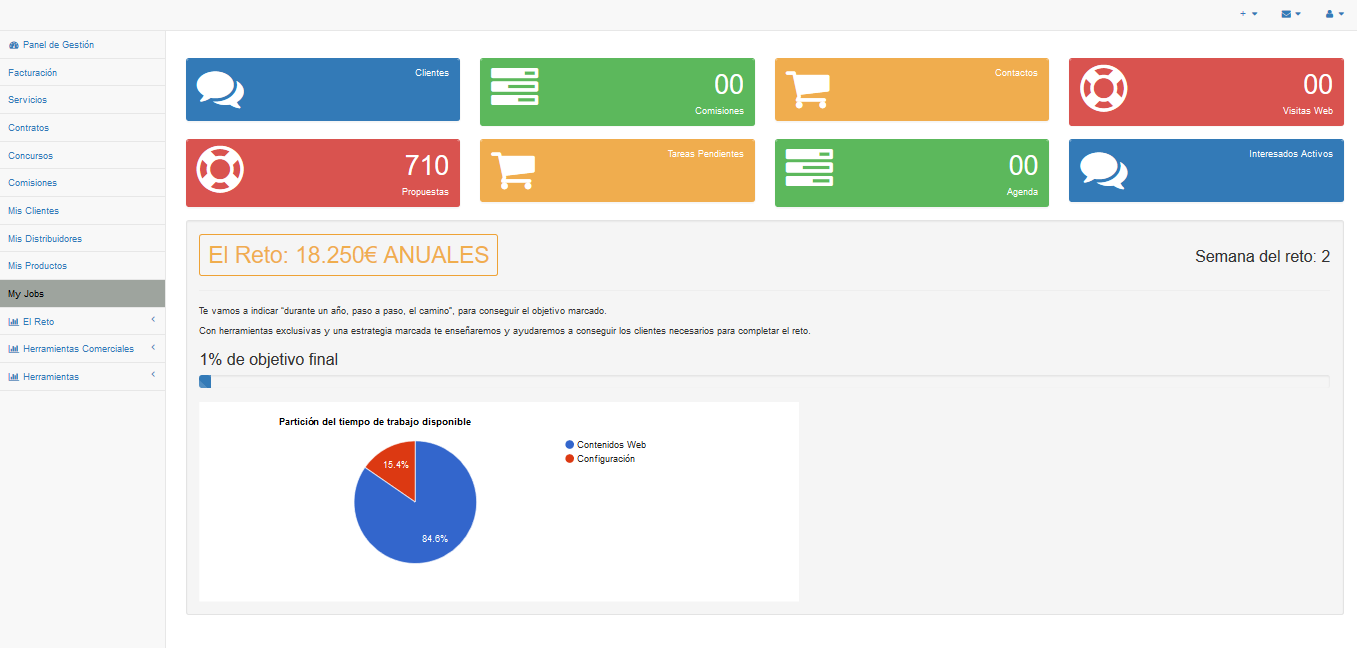1357x648 pixels.
Task: Open the plus add-new dropdown
Action: coord(1248,14)
